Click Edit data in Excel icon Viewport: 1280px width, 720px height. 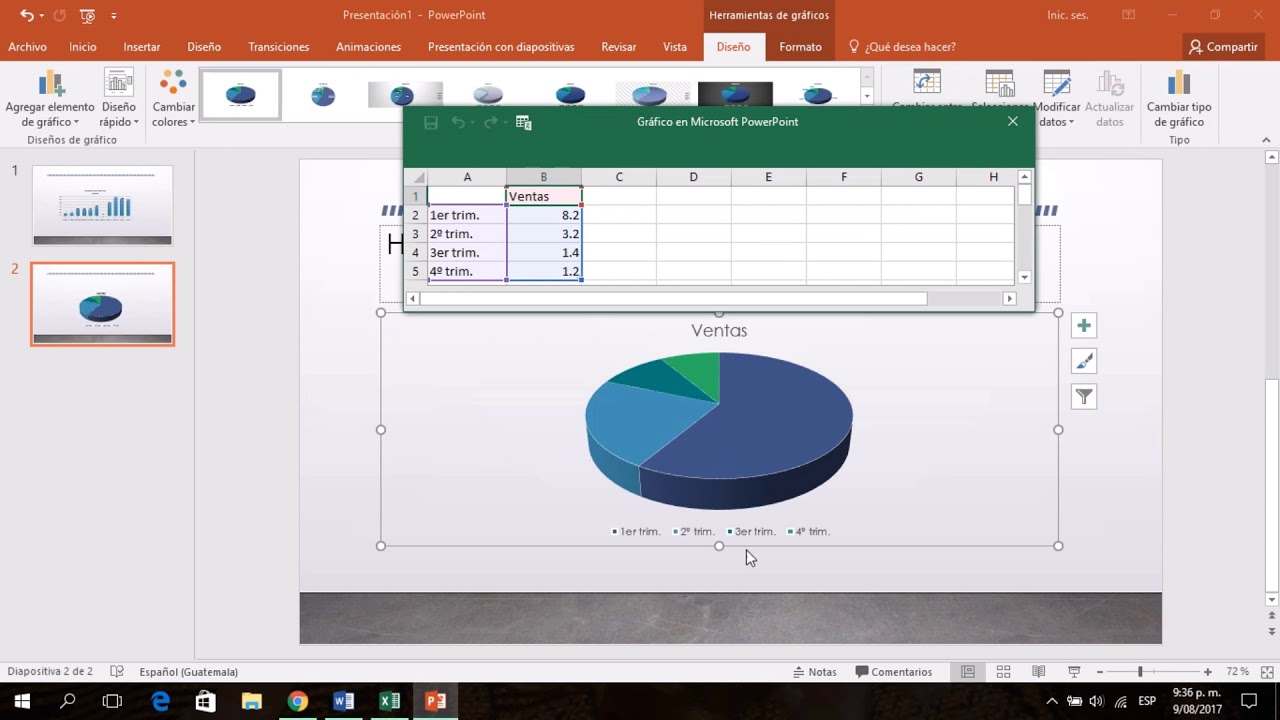tap(523, 122)
